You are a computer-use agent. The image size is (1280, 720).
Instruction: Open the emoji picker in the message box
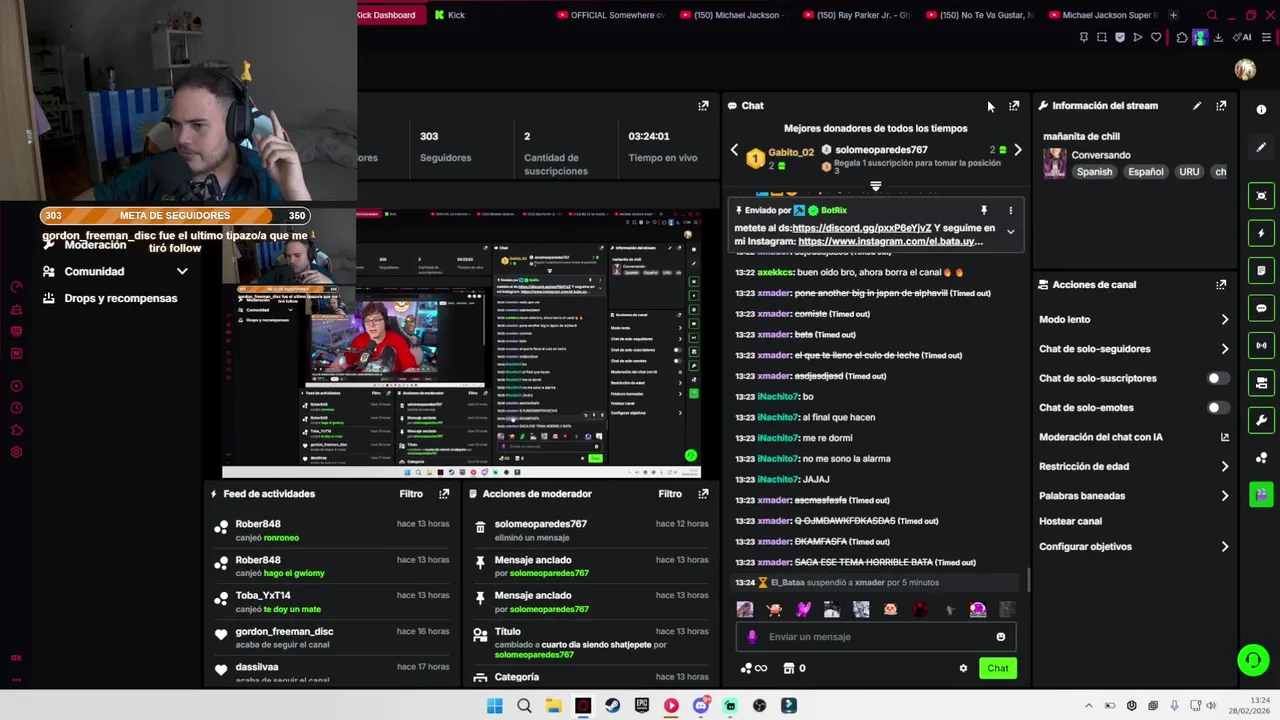(x=1000, y=636)
